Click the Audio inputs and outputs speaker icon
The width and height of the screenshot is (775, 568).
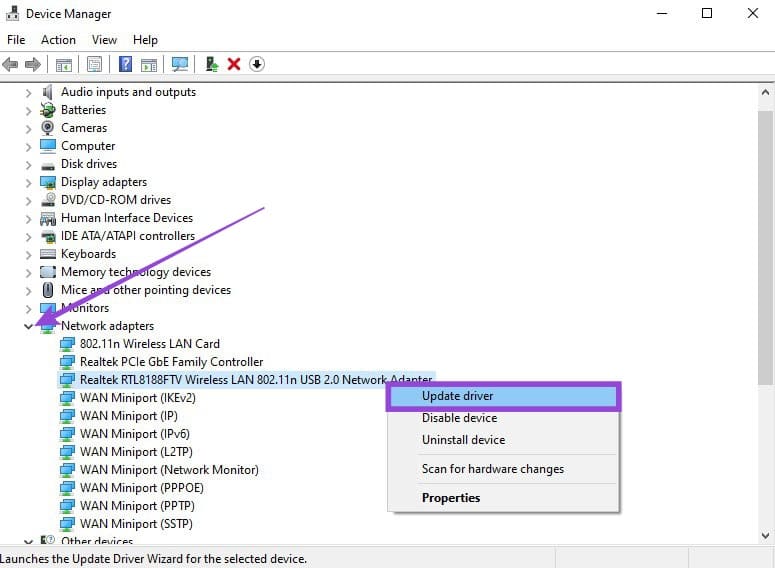tap(47, 92)
